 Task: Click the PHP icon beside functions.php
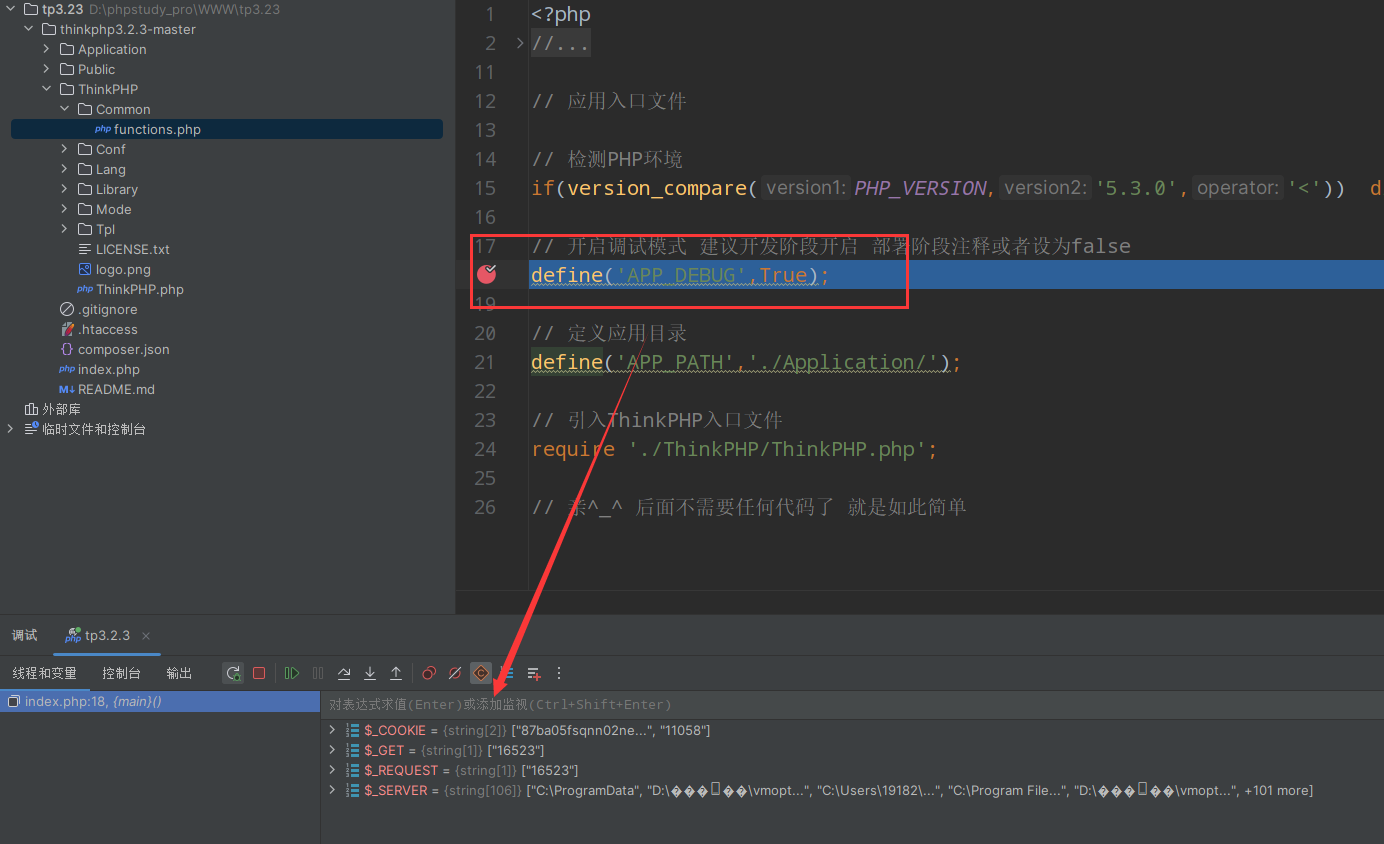point(103,129)
